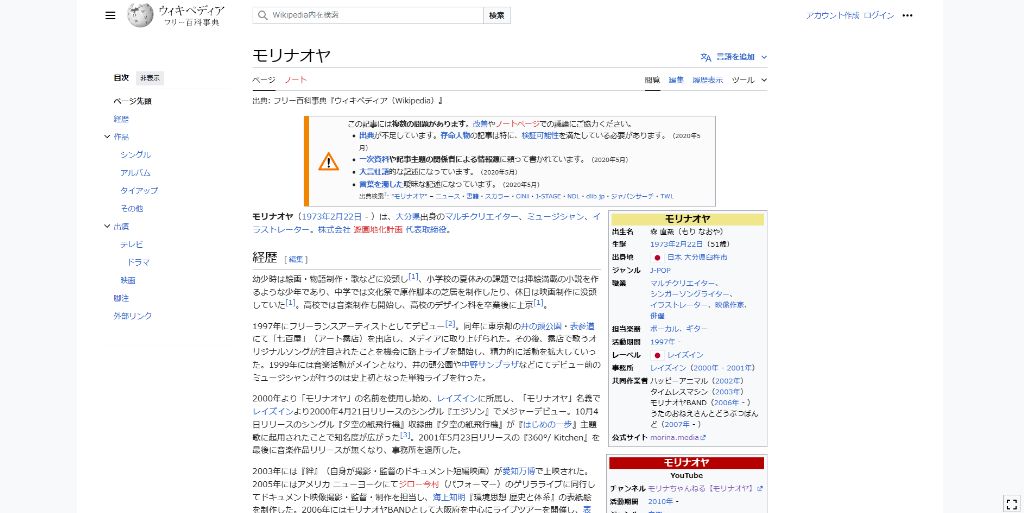Screen dimensions: 1024x513
Task: Open YouTube channel モリナちゃんねる link
Action: (x=701, y=488)
